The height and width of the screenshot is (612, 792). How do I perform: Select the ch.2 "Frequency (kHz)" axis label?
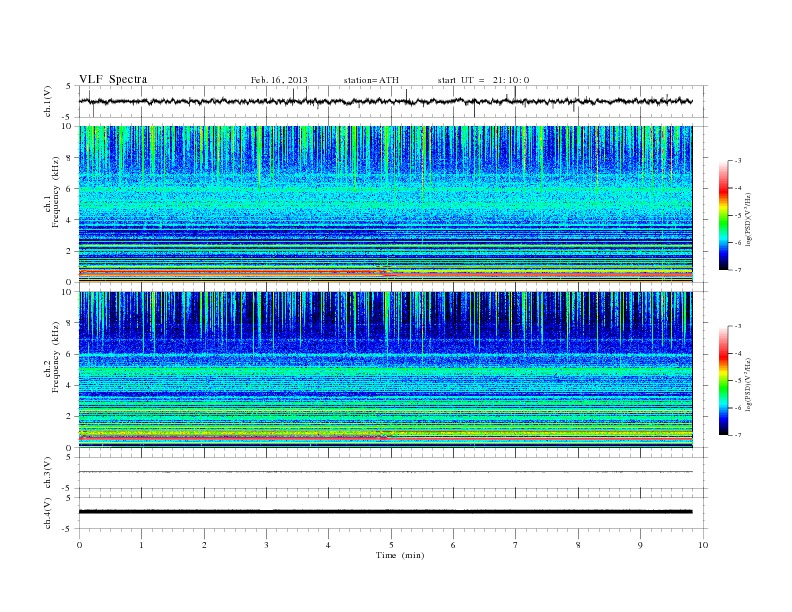56,356
